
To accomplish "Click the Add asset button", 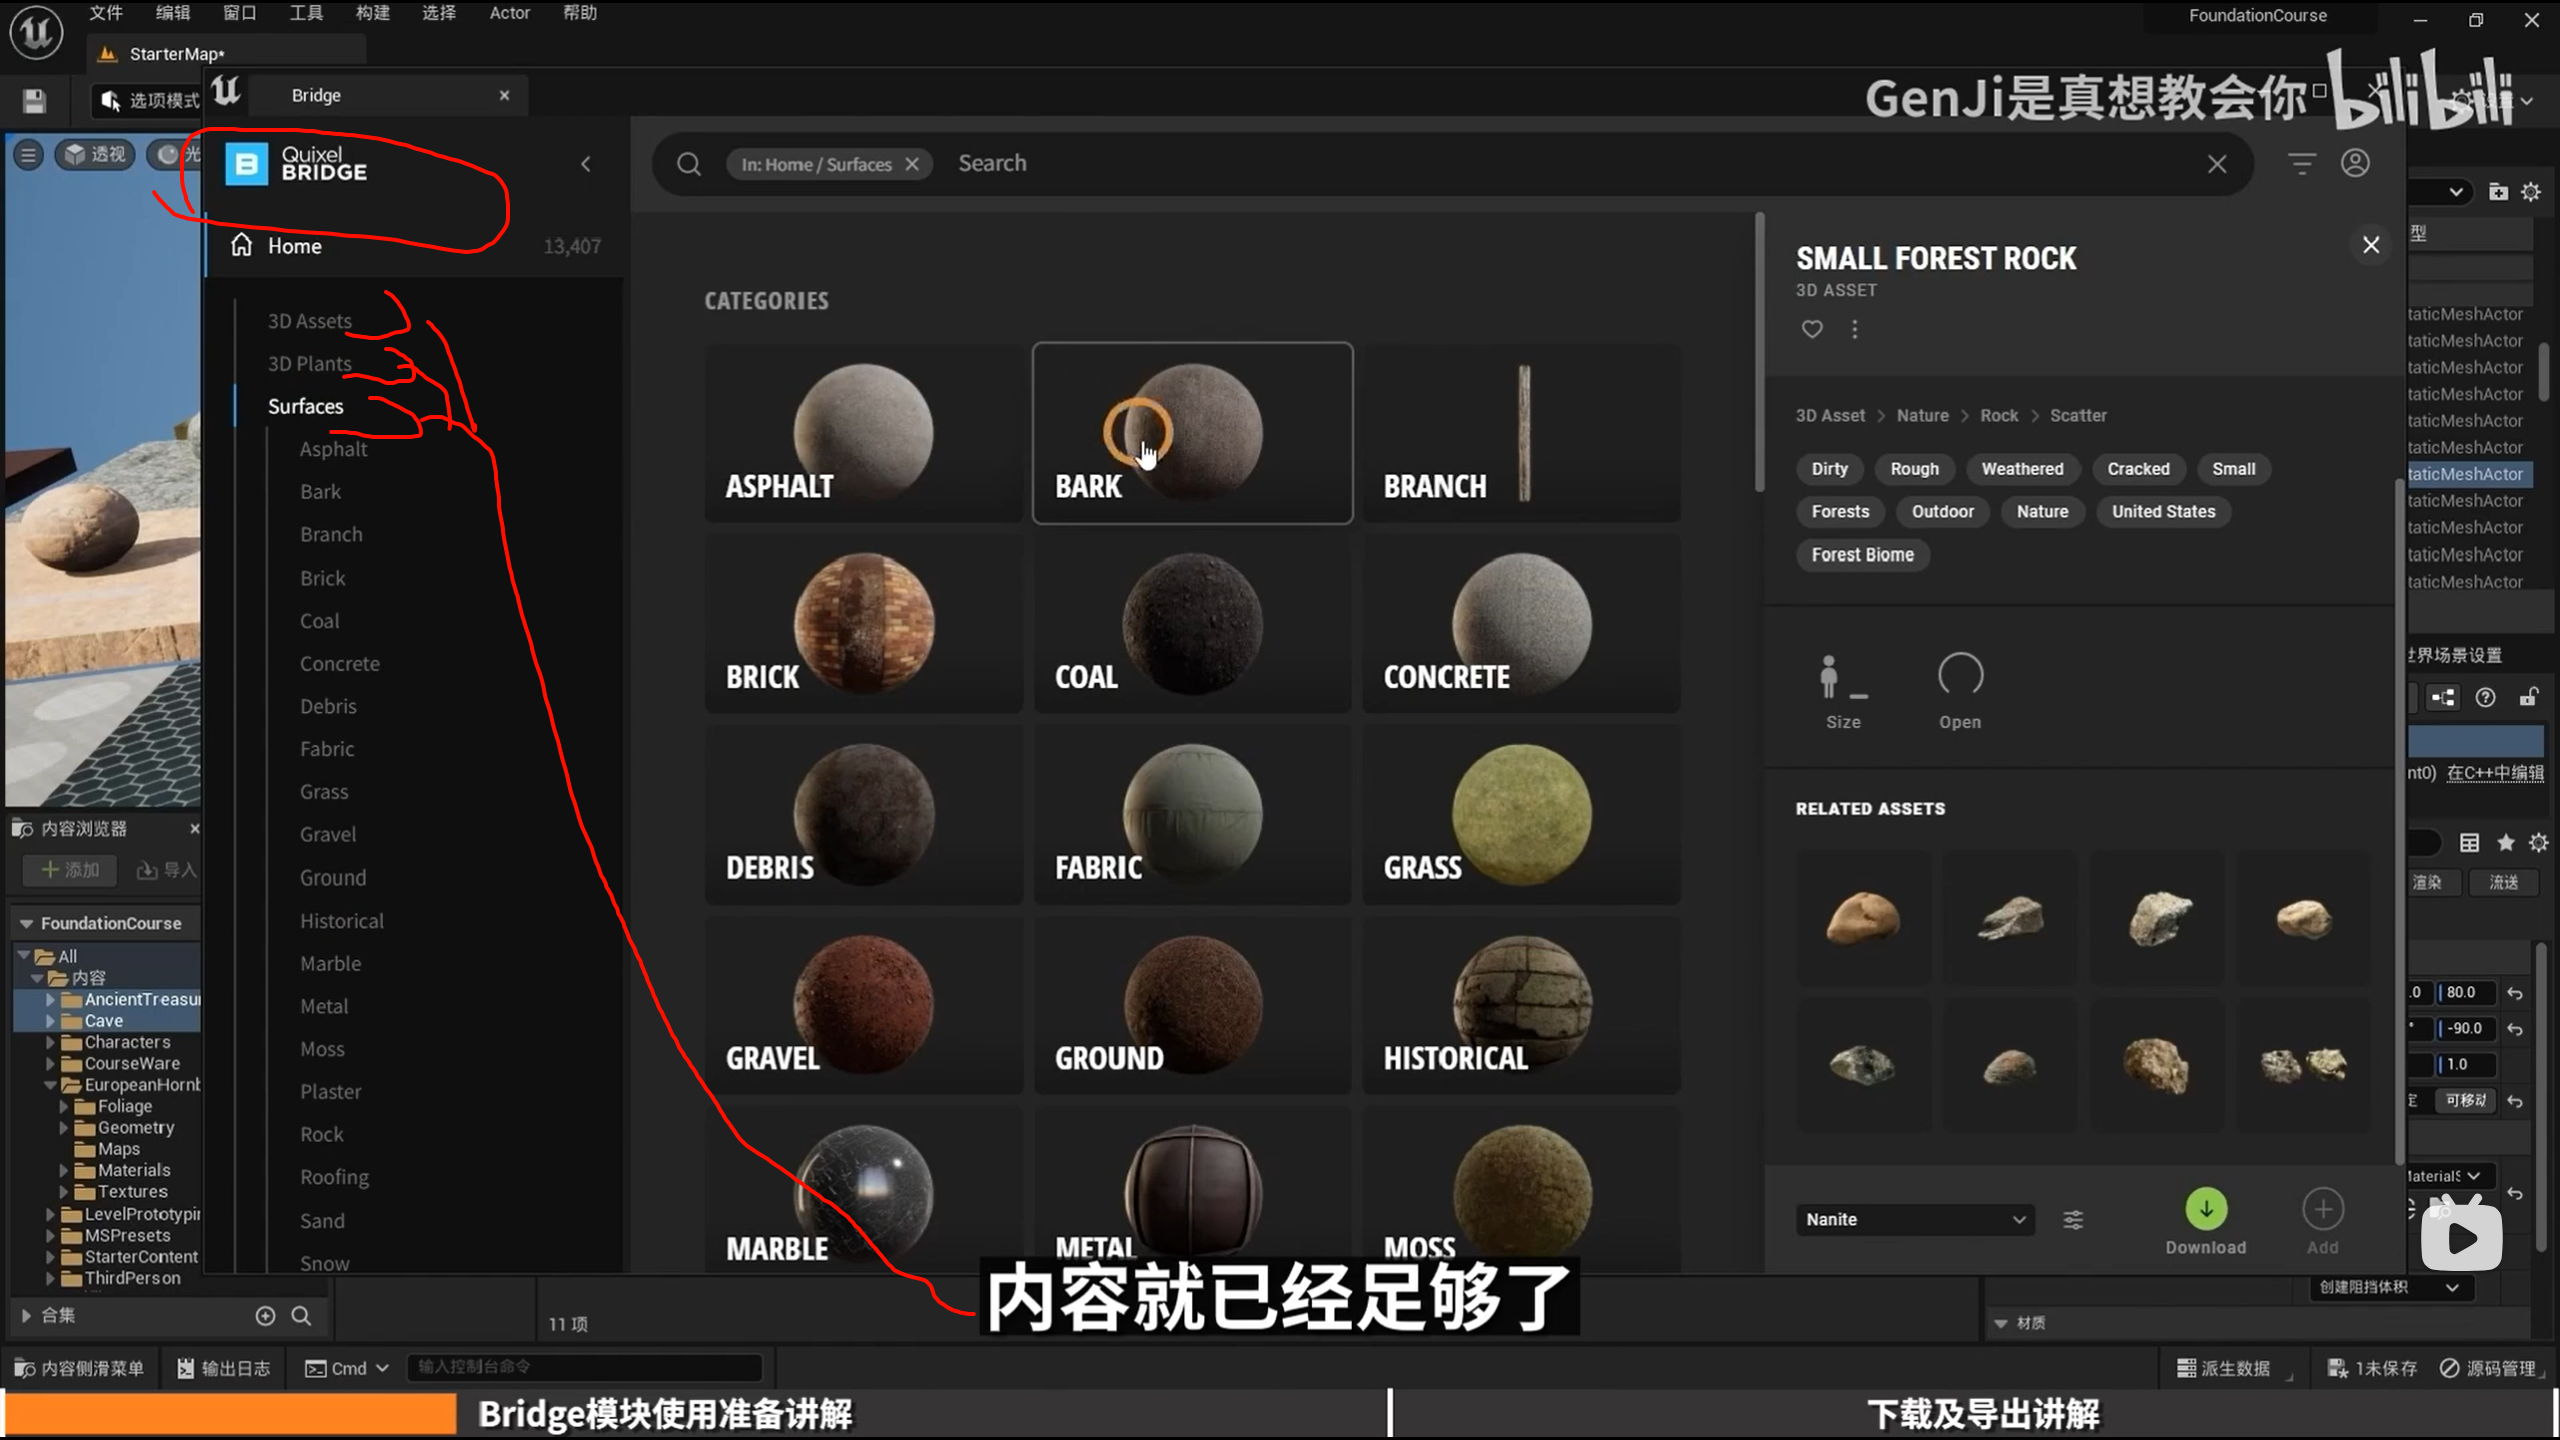I will coord(2322,1210).
